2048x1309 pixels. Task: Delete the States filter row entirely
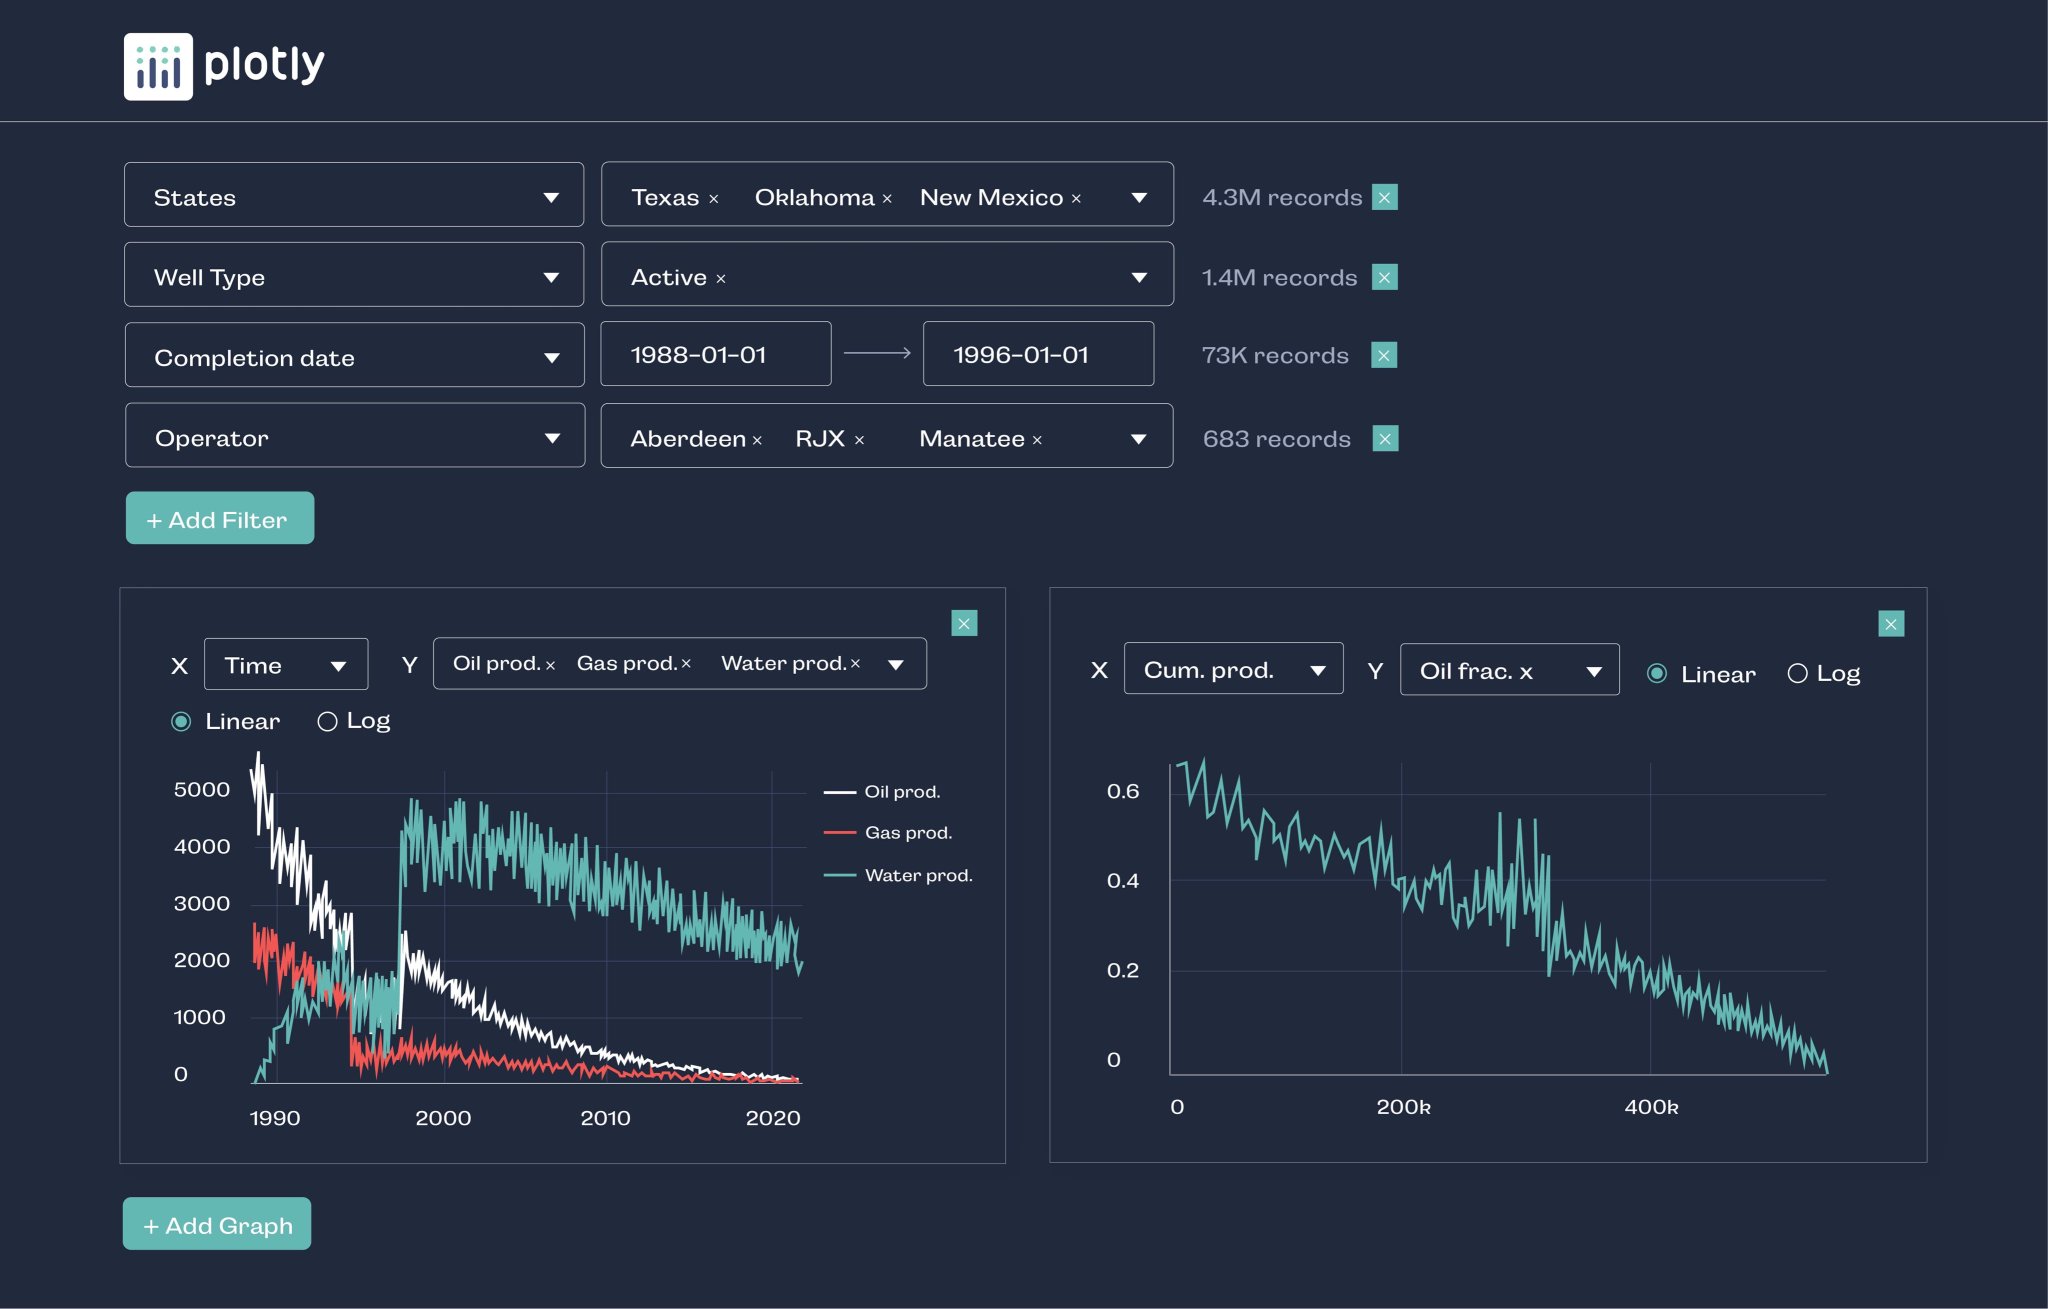click(1385, 197)
